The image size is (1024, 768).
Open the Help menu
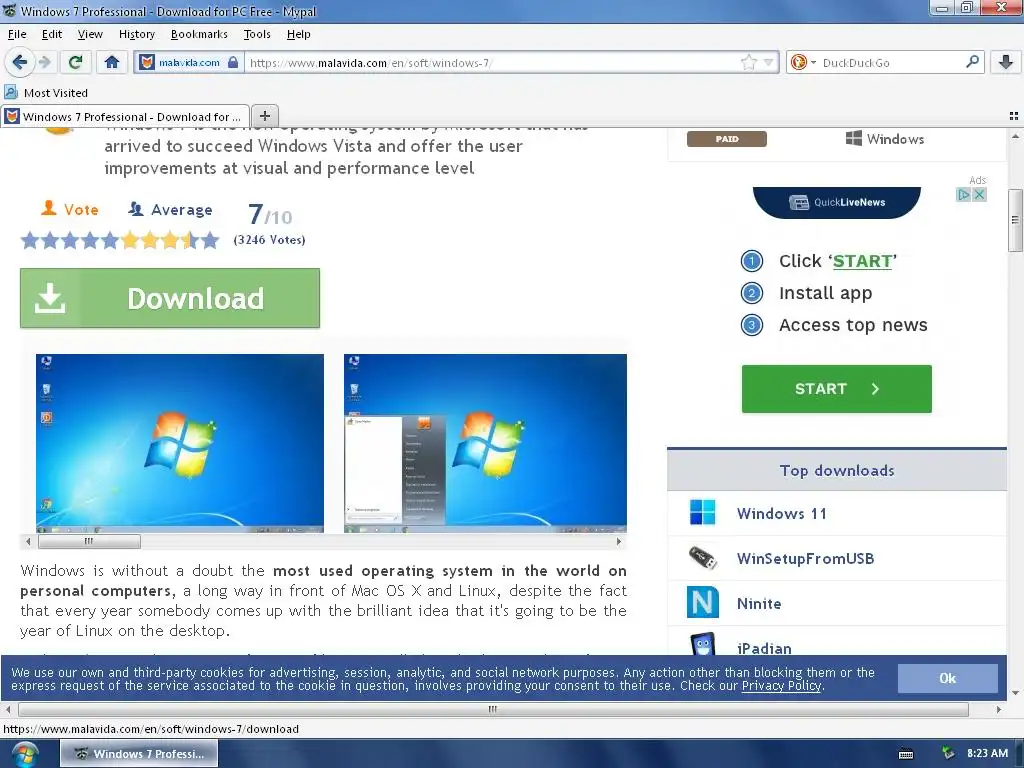298,34
